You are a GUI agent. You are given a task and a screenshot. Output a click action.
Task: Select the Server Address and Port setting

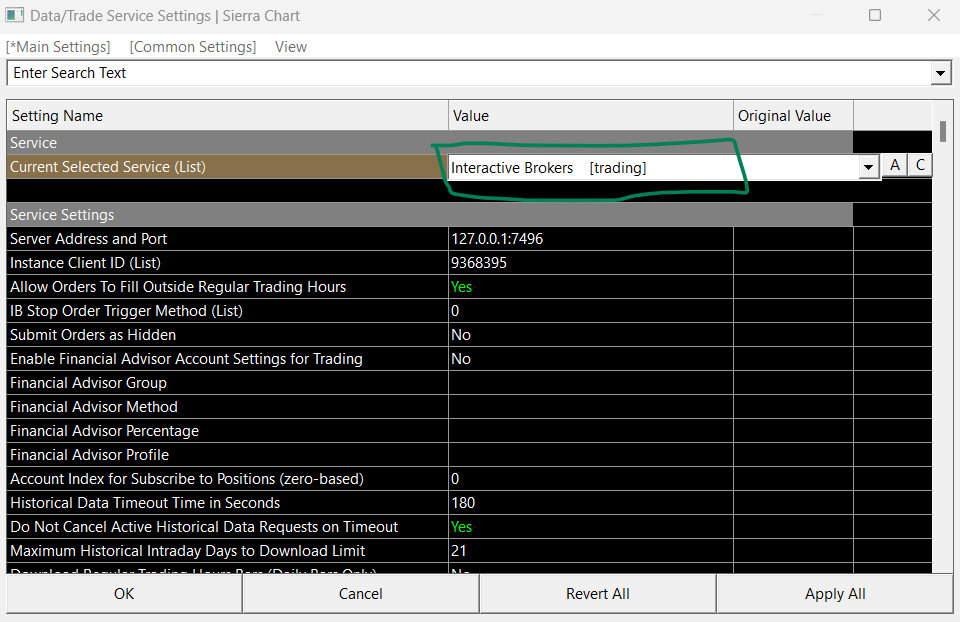[x=228, y=239]
